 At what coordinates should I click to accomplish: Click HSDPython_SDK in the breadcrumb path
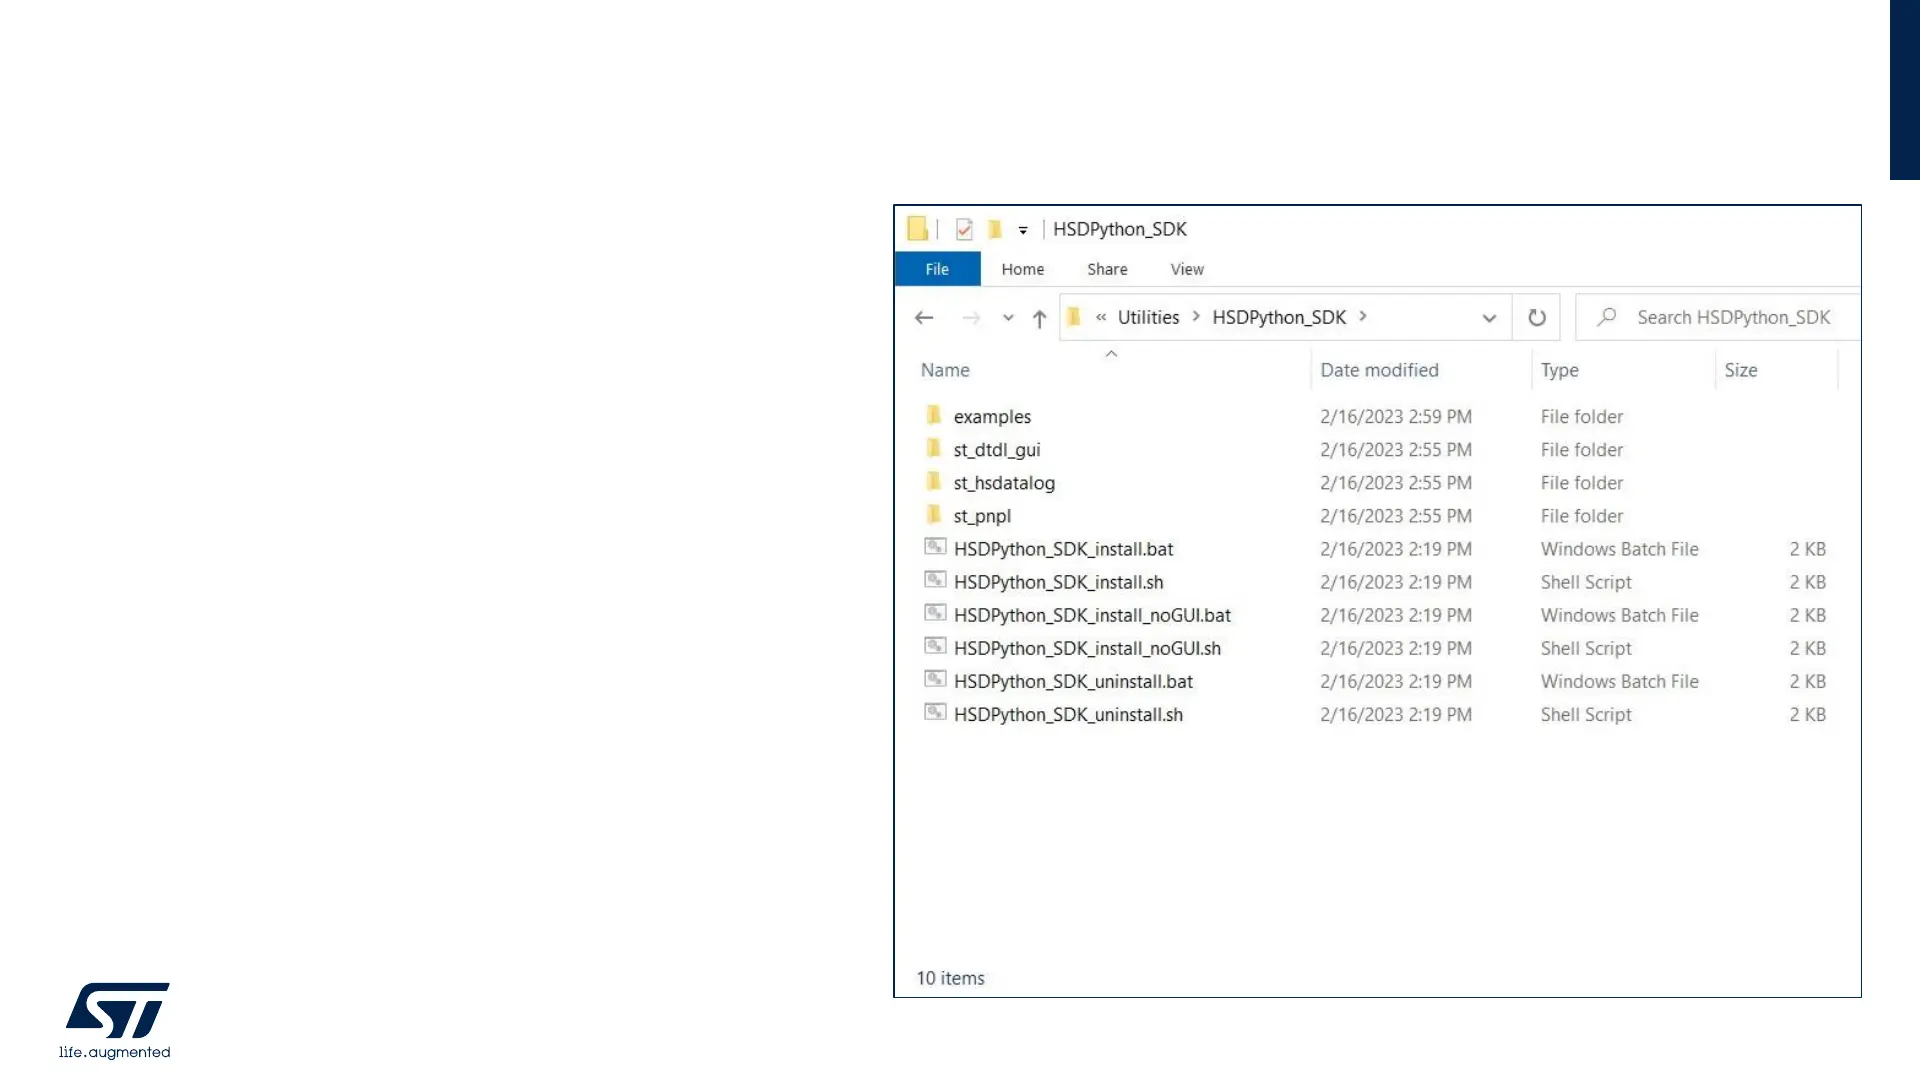[x=1279, y=317]
